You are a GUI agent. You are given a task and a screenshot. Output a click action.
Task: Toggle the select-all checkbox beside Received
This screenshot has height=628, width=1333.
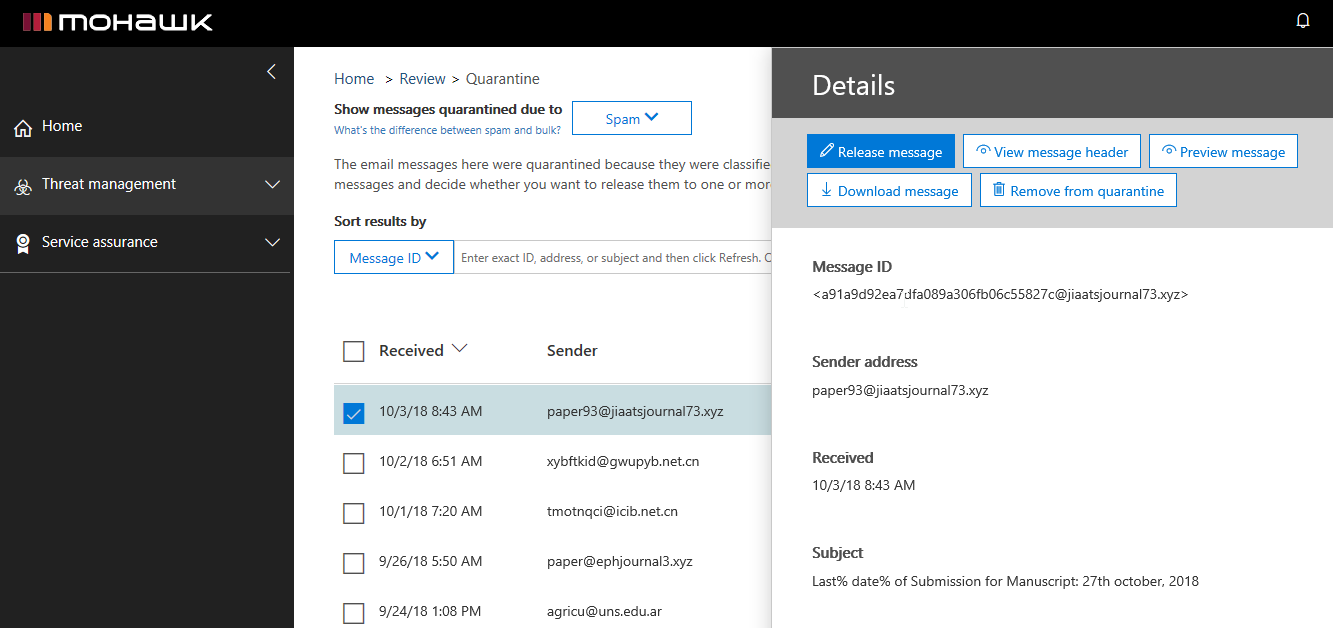click(x=353, y=351)
